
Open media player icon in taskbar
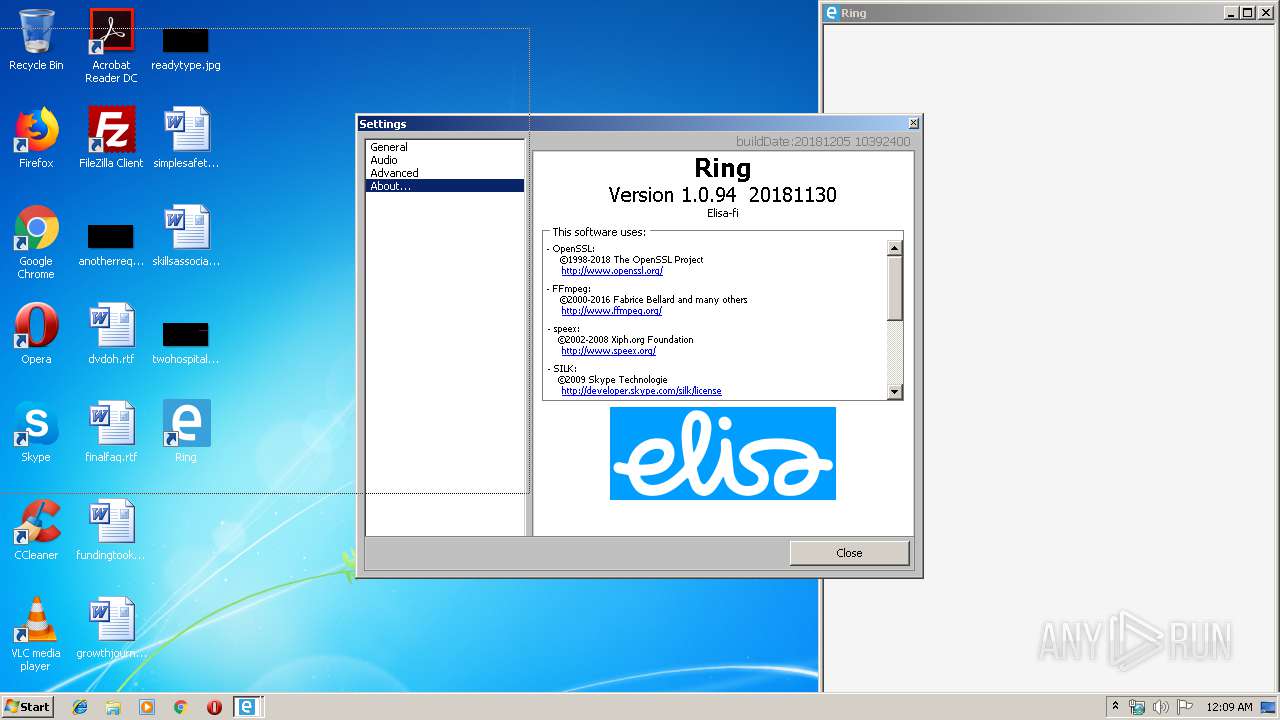click(147, 707)
